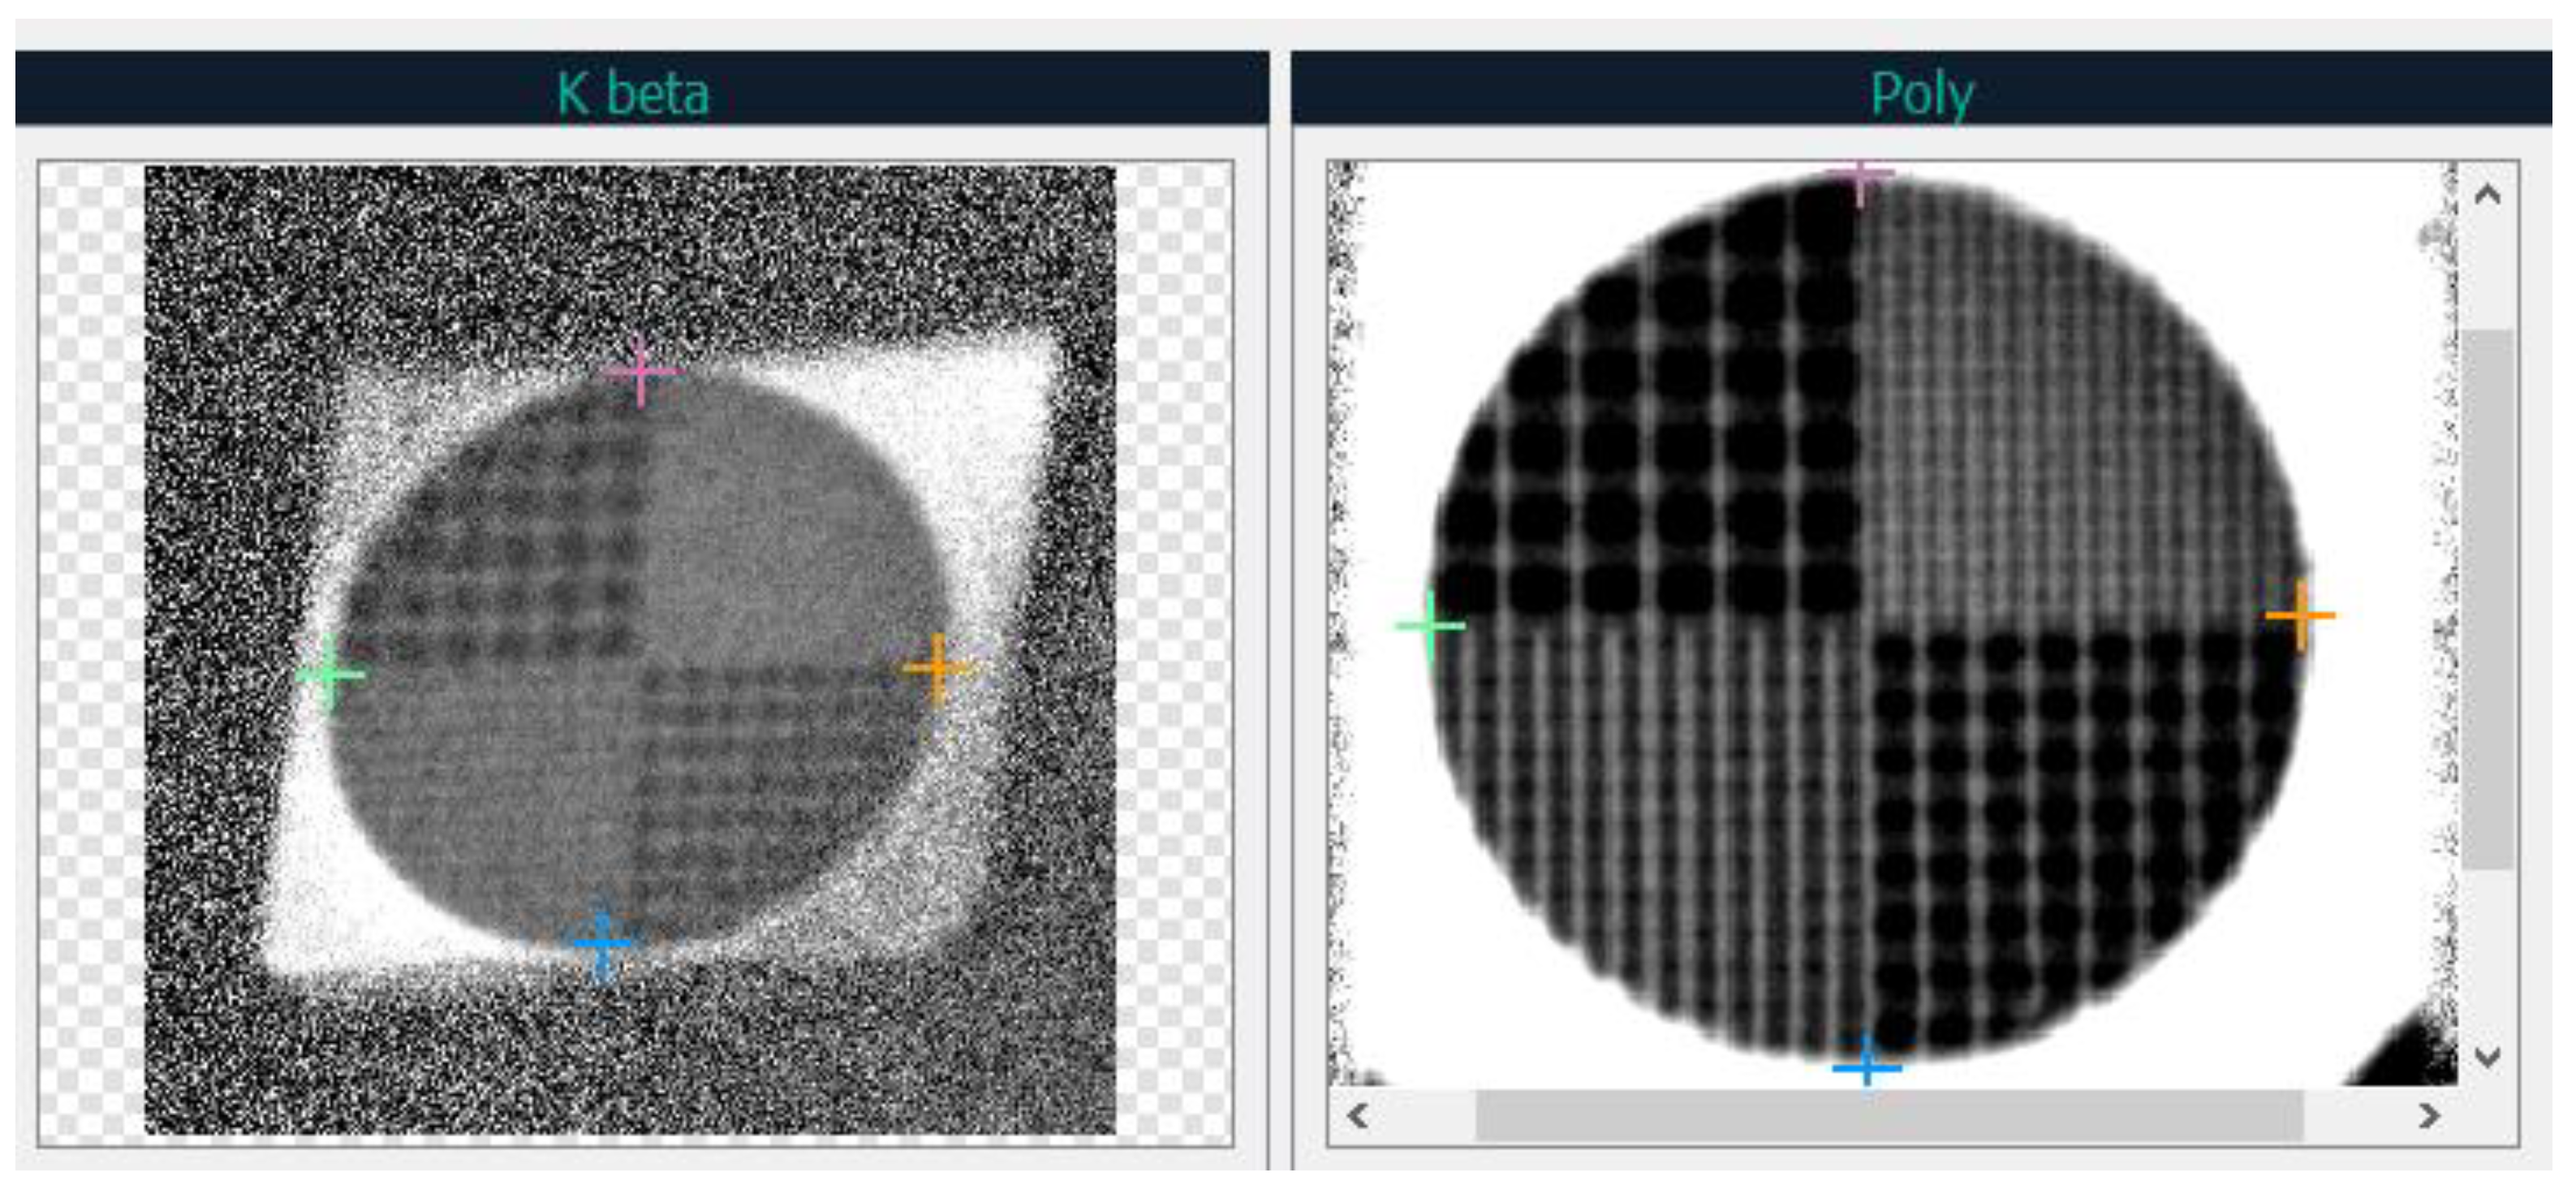Viewport: 2576px width, 1194px height.
Task: Click the blue crosshair marker in K beta image
Action: [x=602, y=942]
